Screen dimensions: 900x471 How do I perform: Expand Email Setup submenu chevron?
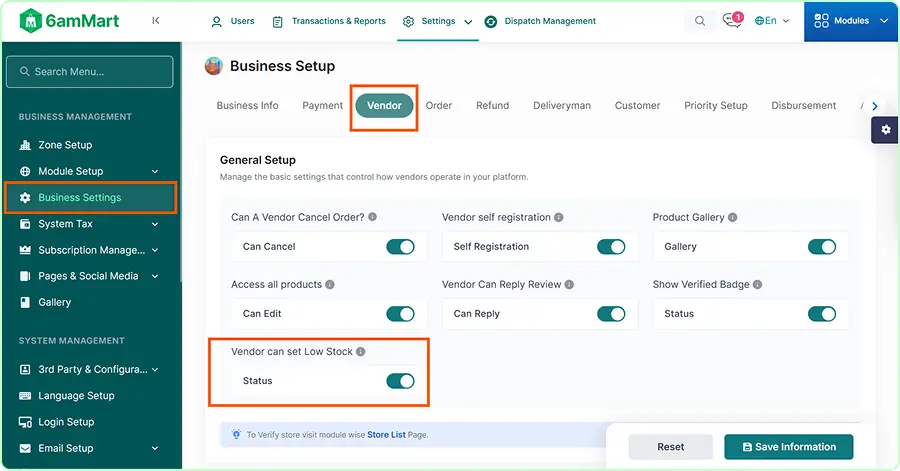(x=155, y=449)
